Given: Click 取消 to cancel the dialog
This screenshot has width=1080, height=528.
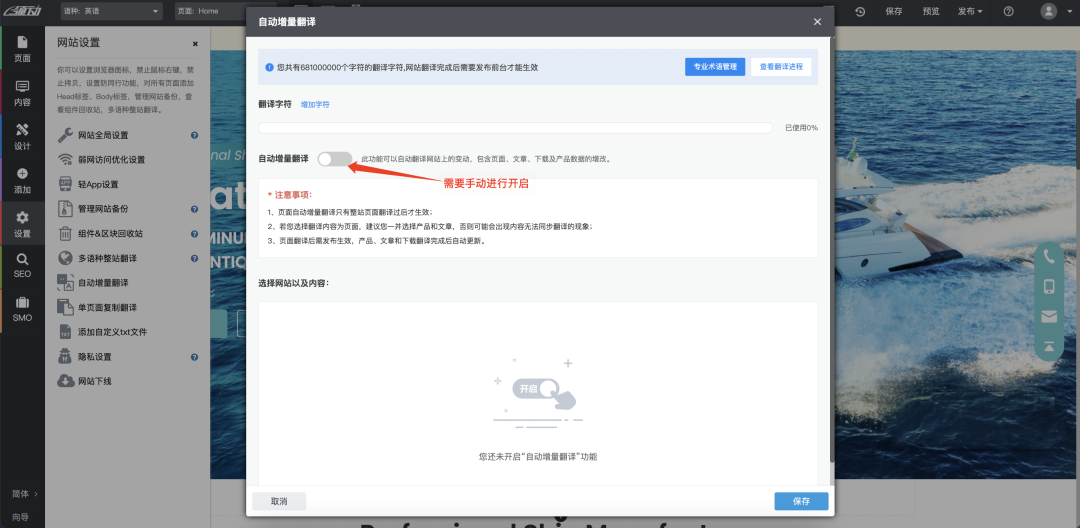Looking at the screenshot, I should pos(279,501).
